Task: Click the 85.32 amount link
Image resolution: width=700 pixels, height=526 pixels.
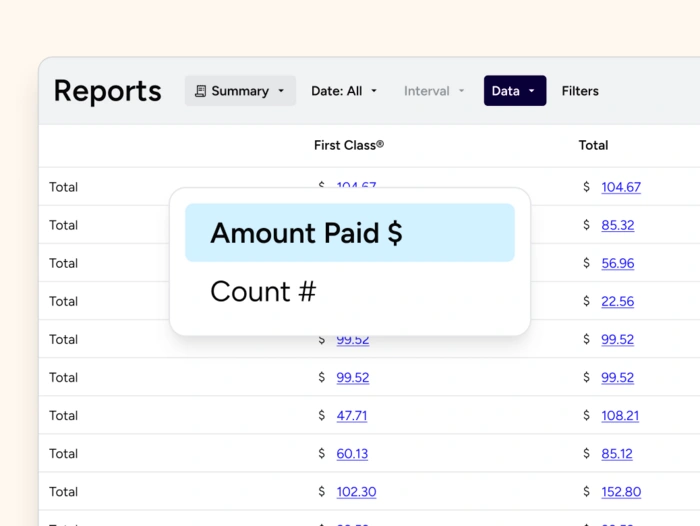Action: pos(617,225)
